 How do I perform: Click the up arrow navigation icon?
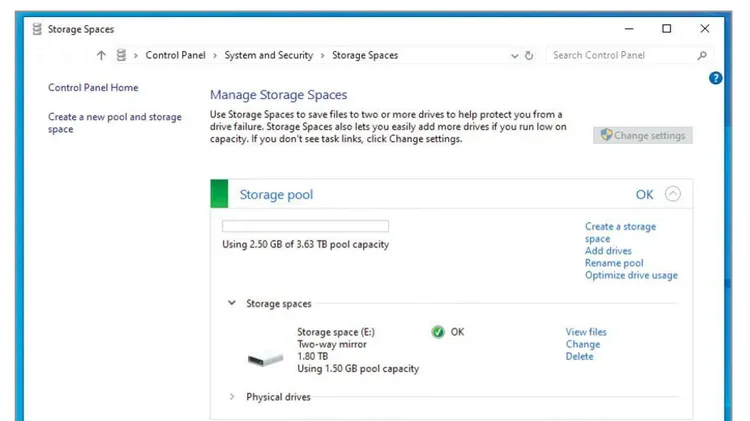(x=101, y=55)
